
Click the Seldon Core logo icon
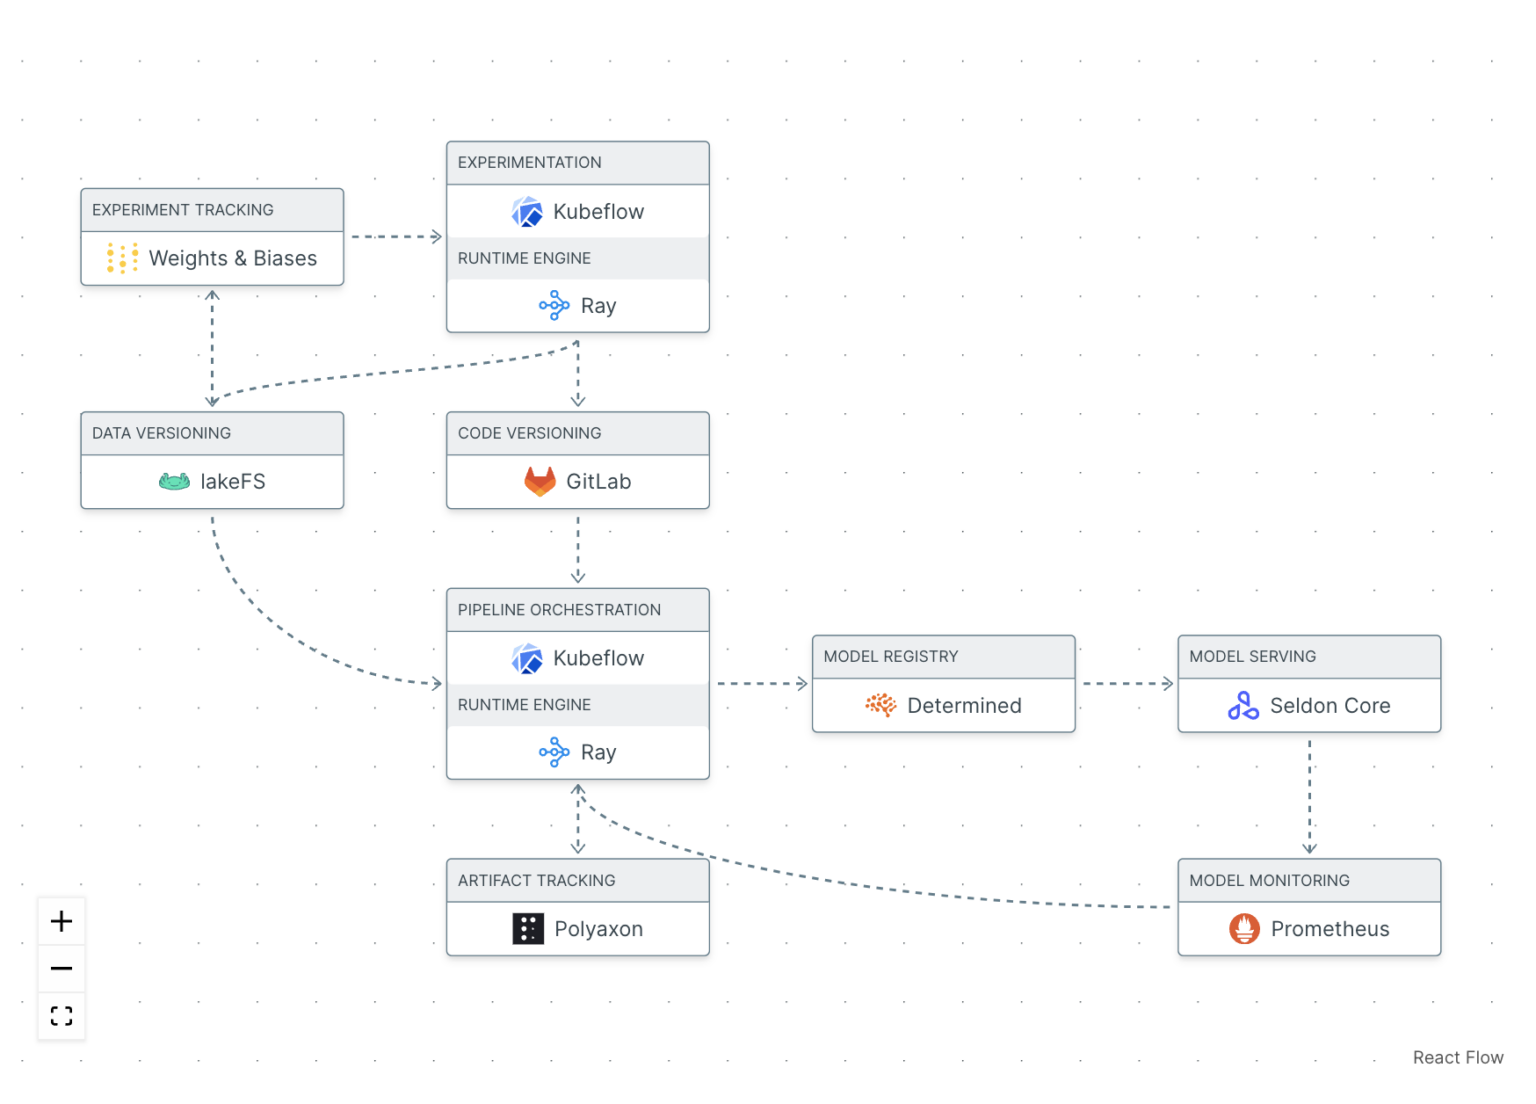[x=1243, y=705]
